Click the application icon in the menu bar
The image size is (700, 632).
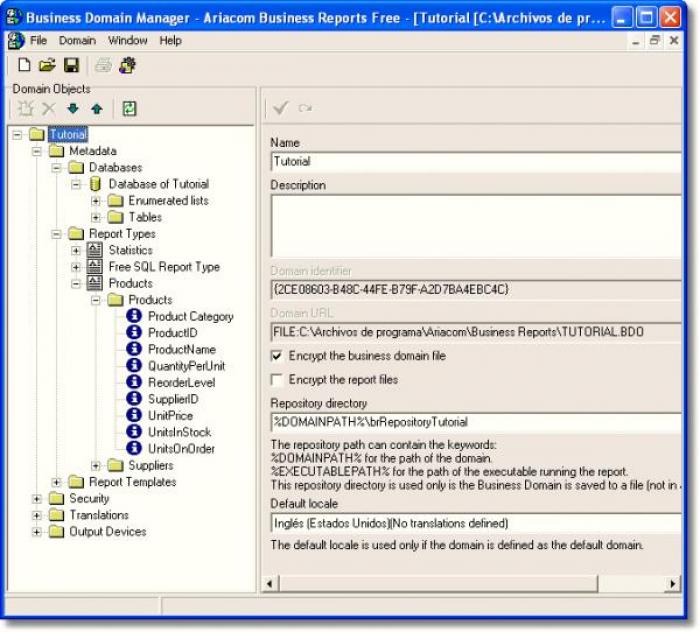coord(16,41)
